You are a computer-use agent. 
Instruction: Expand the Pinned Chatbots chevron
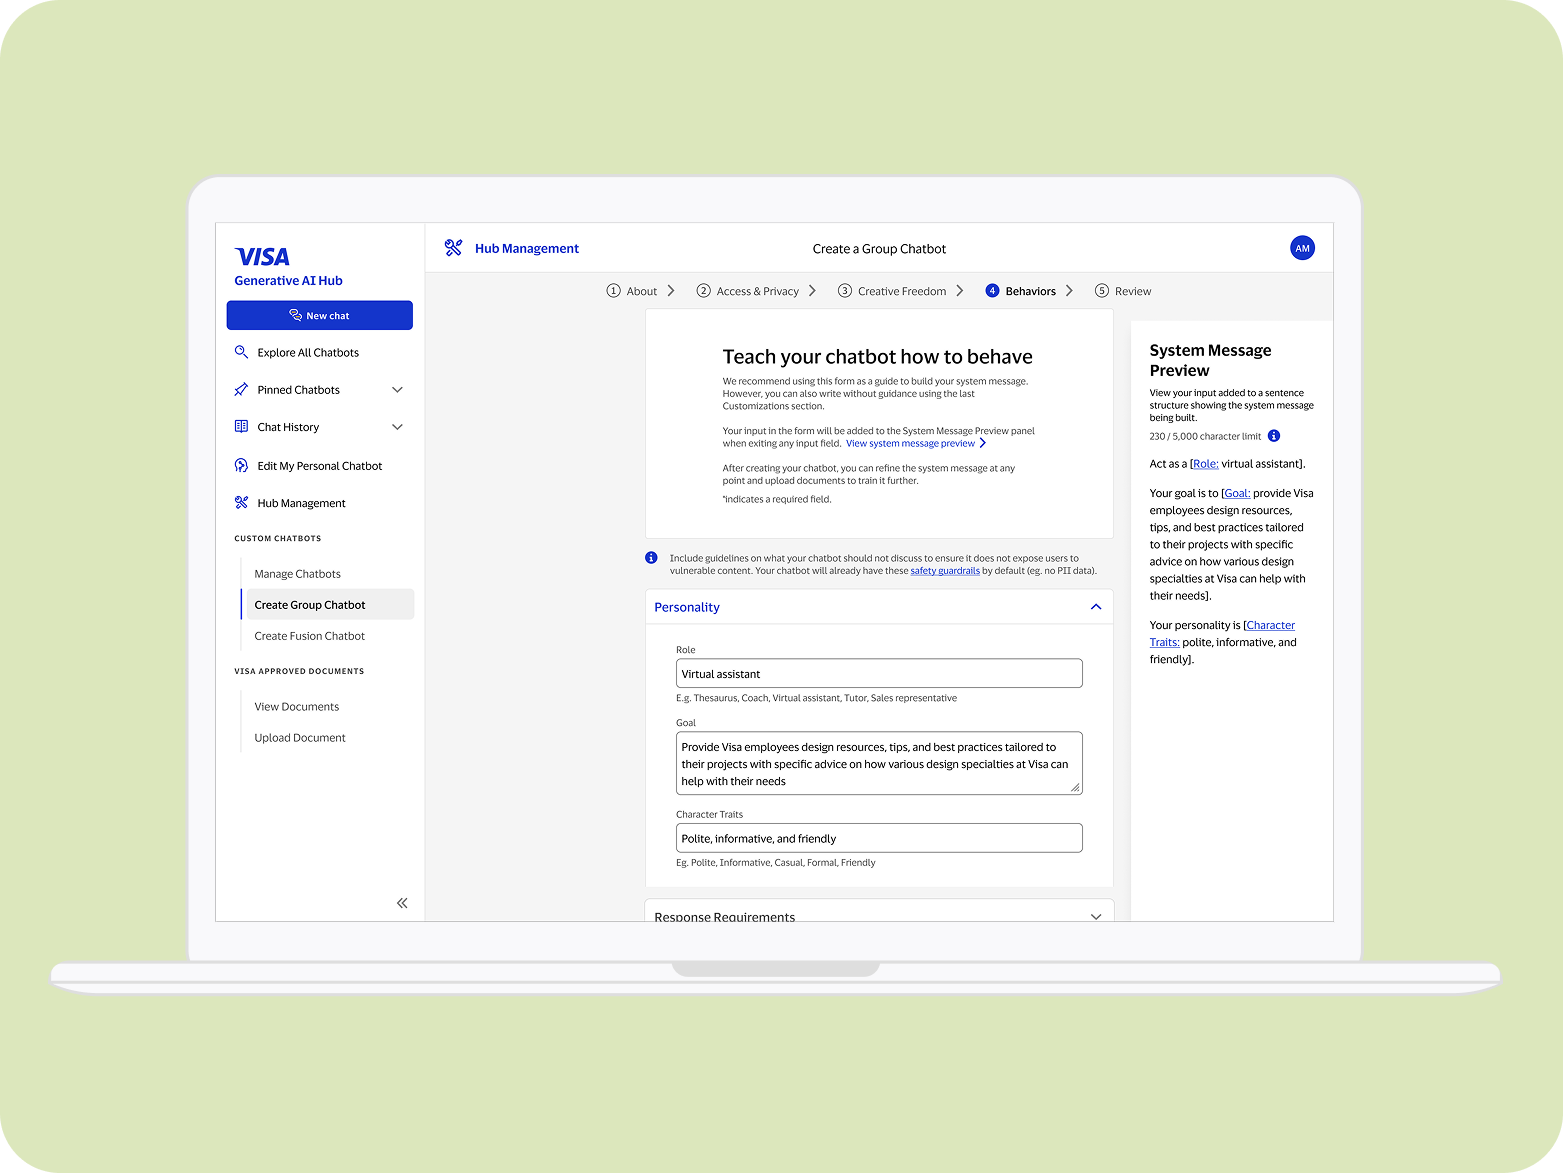[x=397, y=390]
